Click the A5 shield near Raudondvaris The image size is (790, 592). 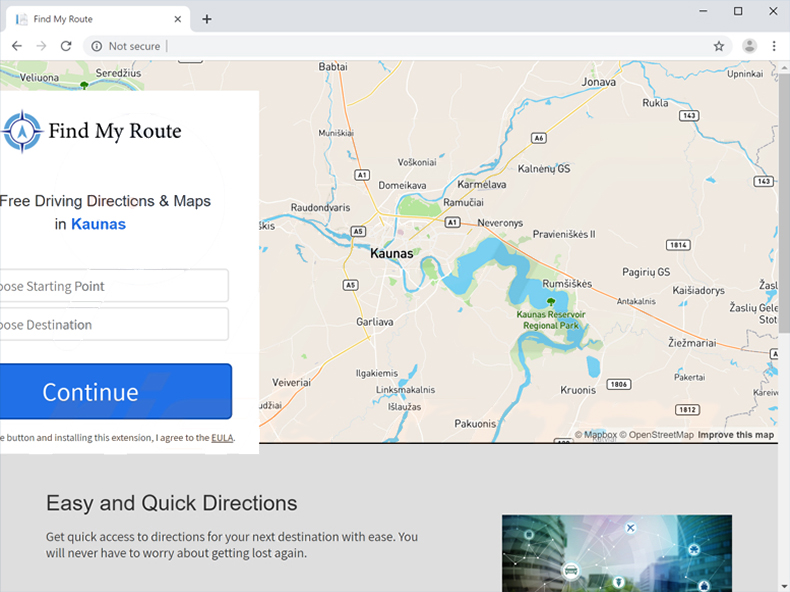click(x=358, y=231)
